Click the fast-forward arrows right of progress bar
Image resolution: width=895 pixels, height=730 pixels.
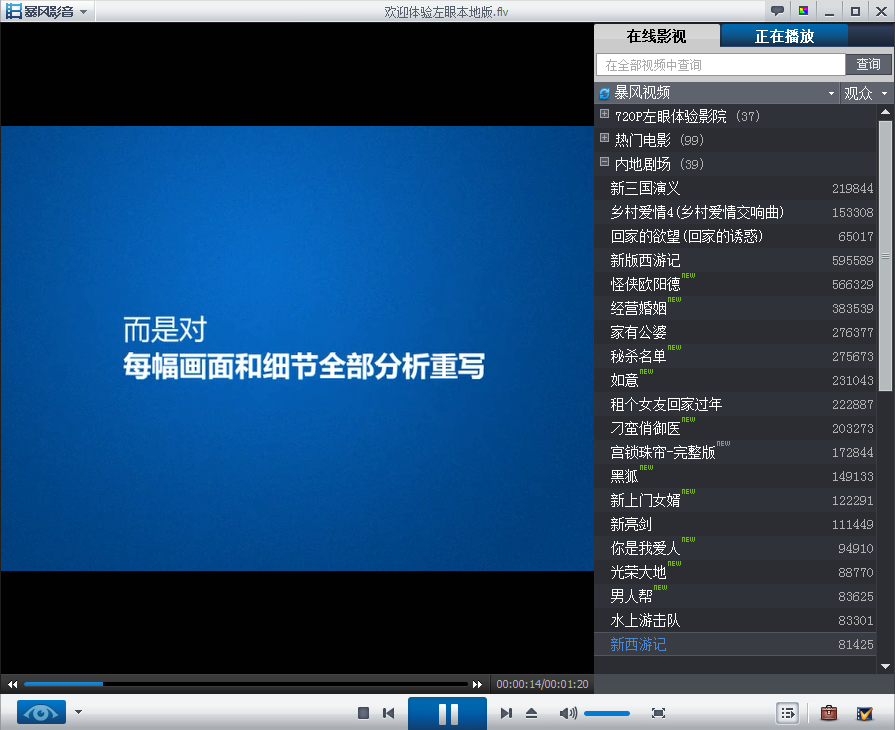click(477, 684)
